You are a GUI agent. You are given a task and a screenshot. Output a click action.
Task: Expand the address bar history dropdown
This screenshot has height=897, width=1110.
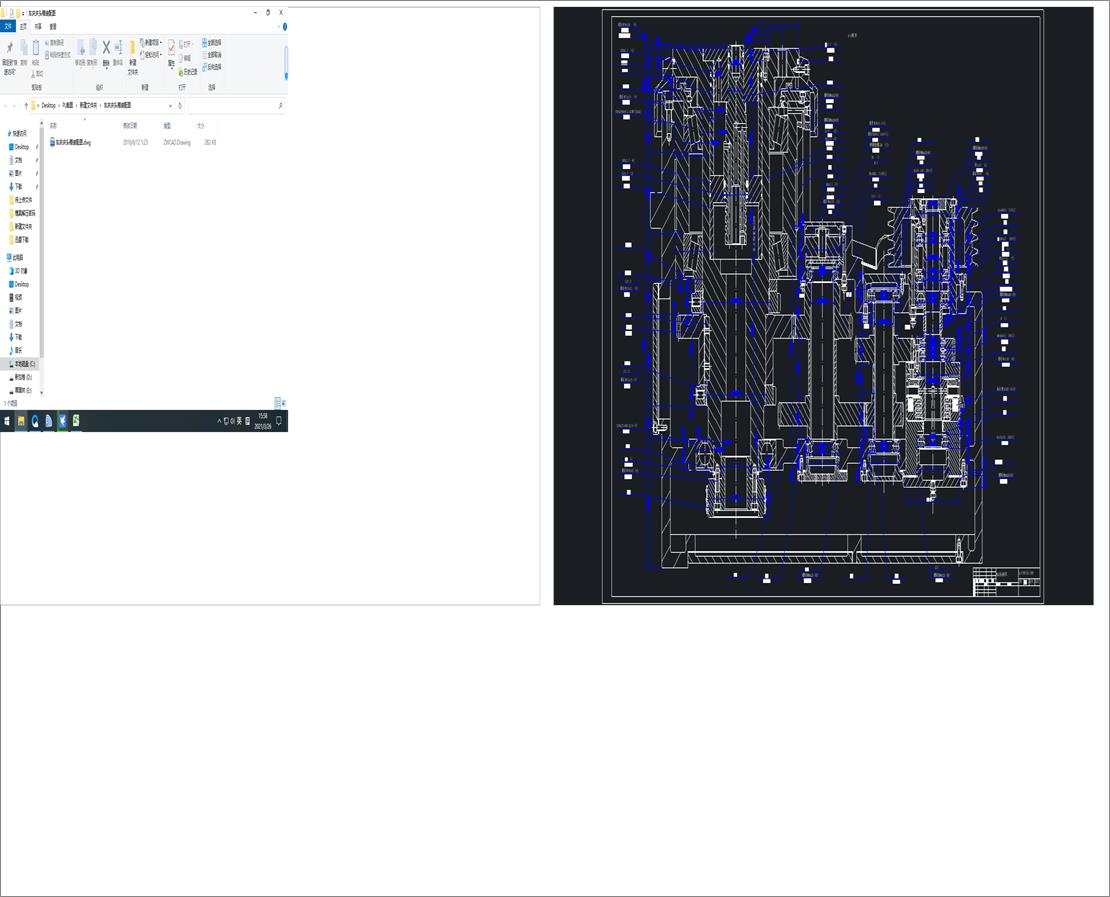[170, 105]
